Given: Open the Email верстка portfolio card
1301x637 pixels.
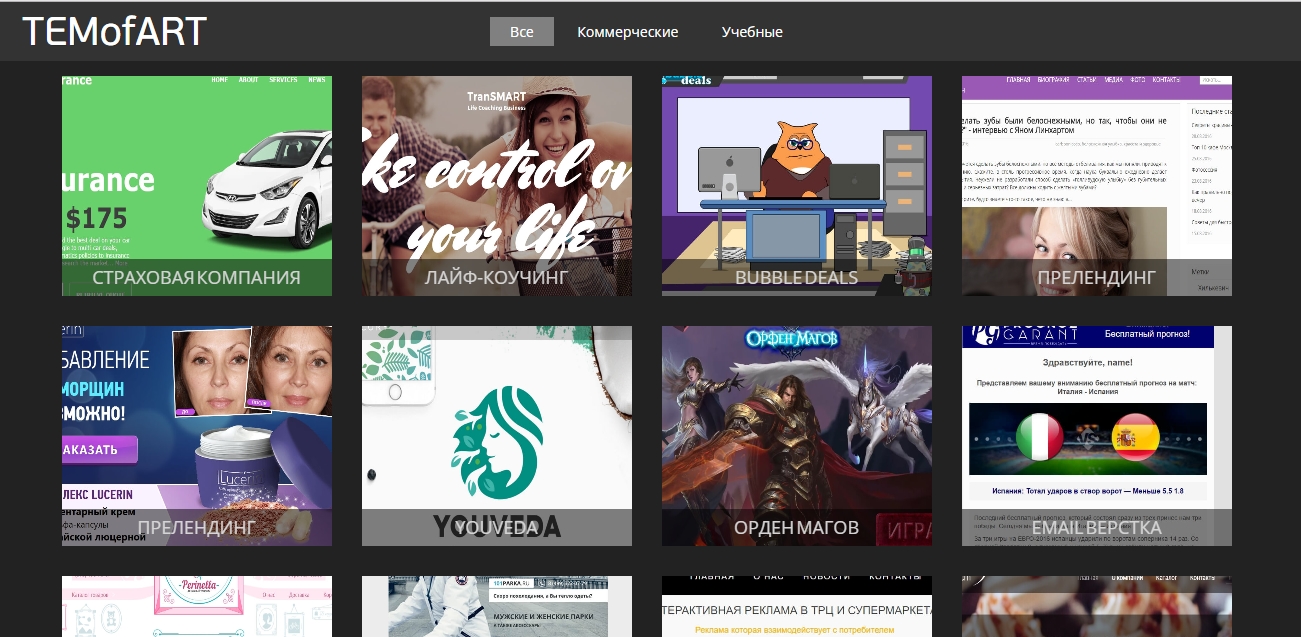Looking at the screenshot, I should click(x=1097, y=436).
